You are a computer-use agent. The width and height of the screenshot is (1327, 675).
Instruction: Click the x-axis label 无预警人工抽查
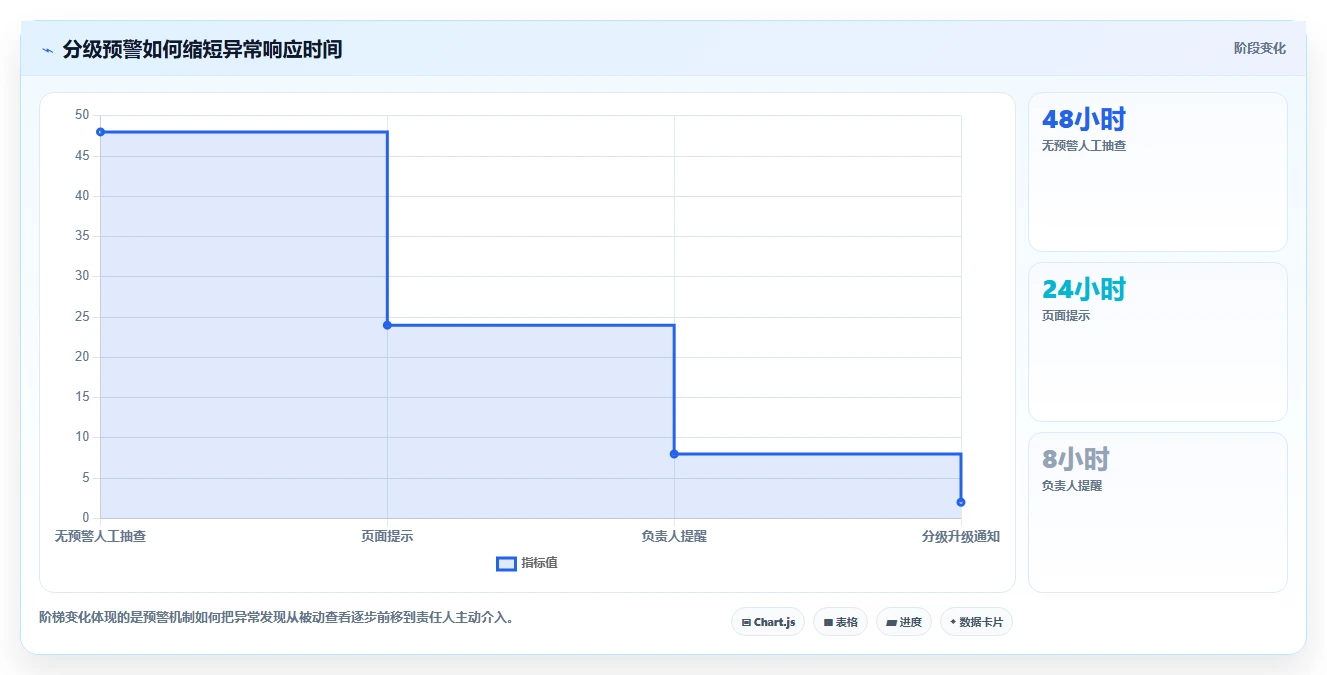click(x=100, y=537)
